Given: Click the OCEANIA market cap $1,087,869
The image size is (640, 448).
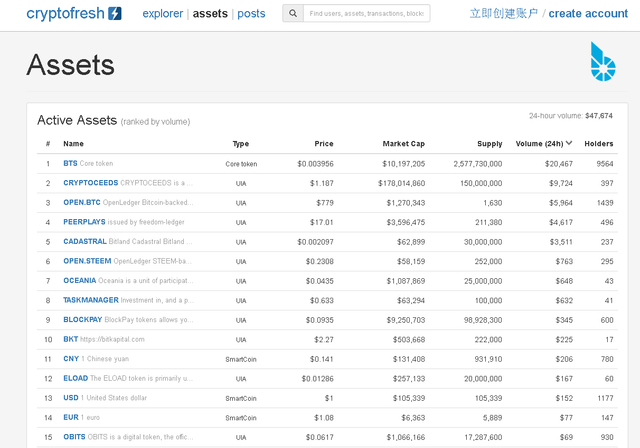Looking at the screenshot, I should click(406, 281).
